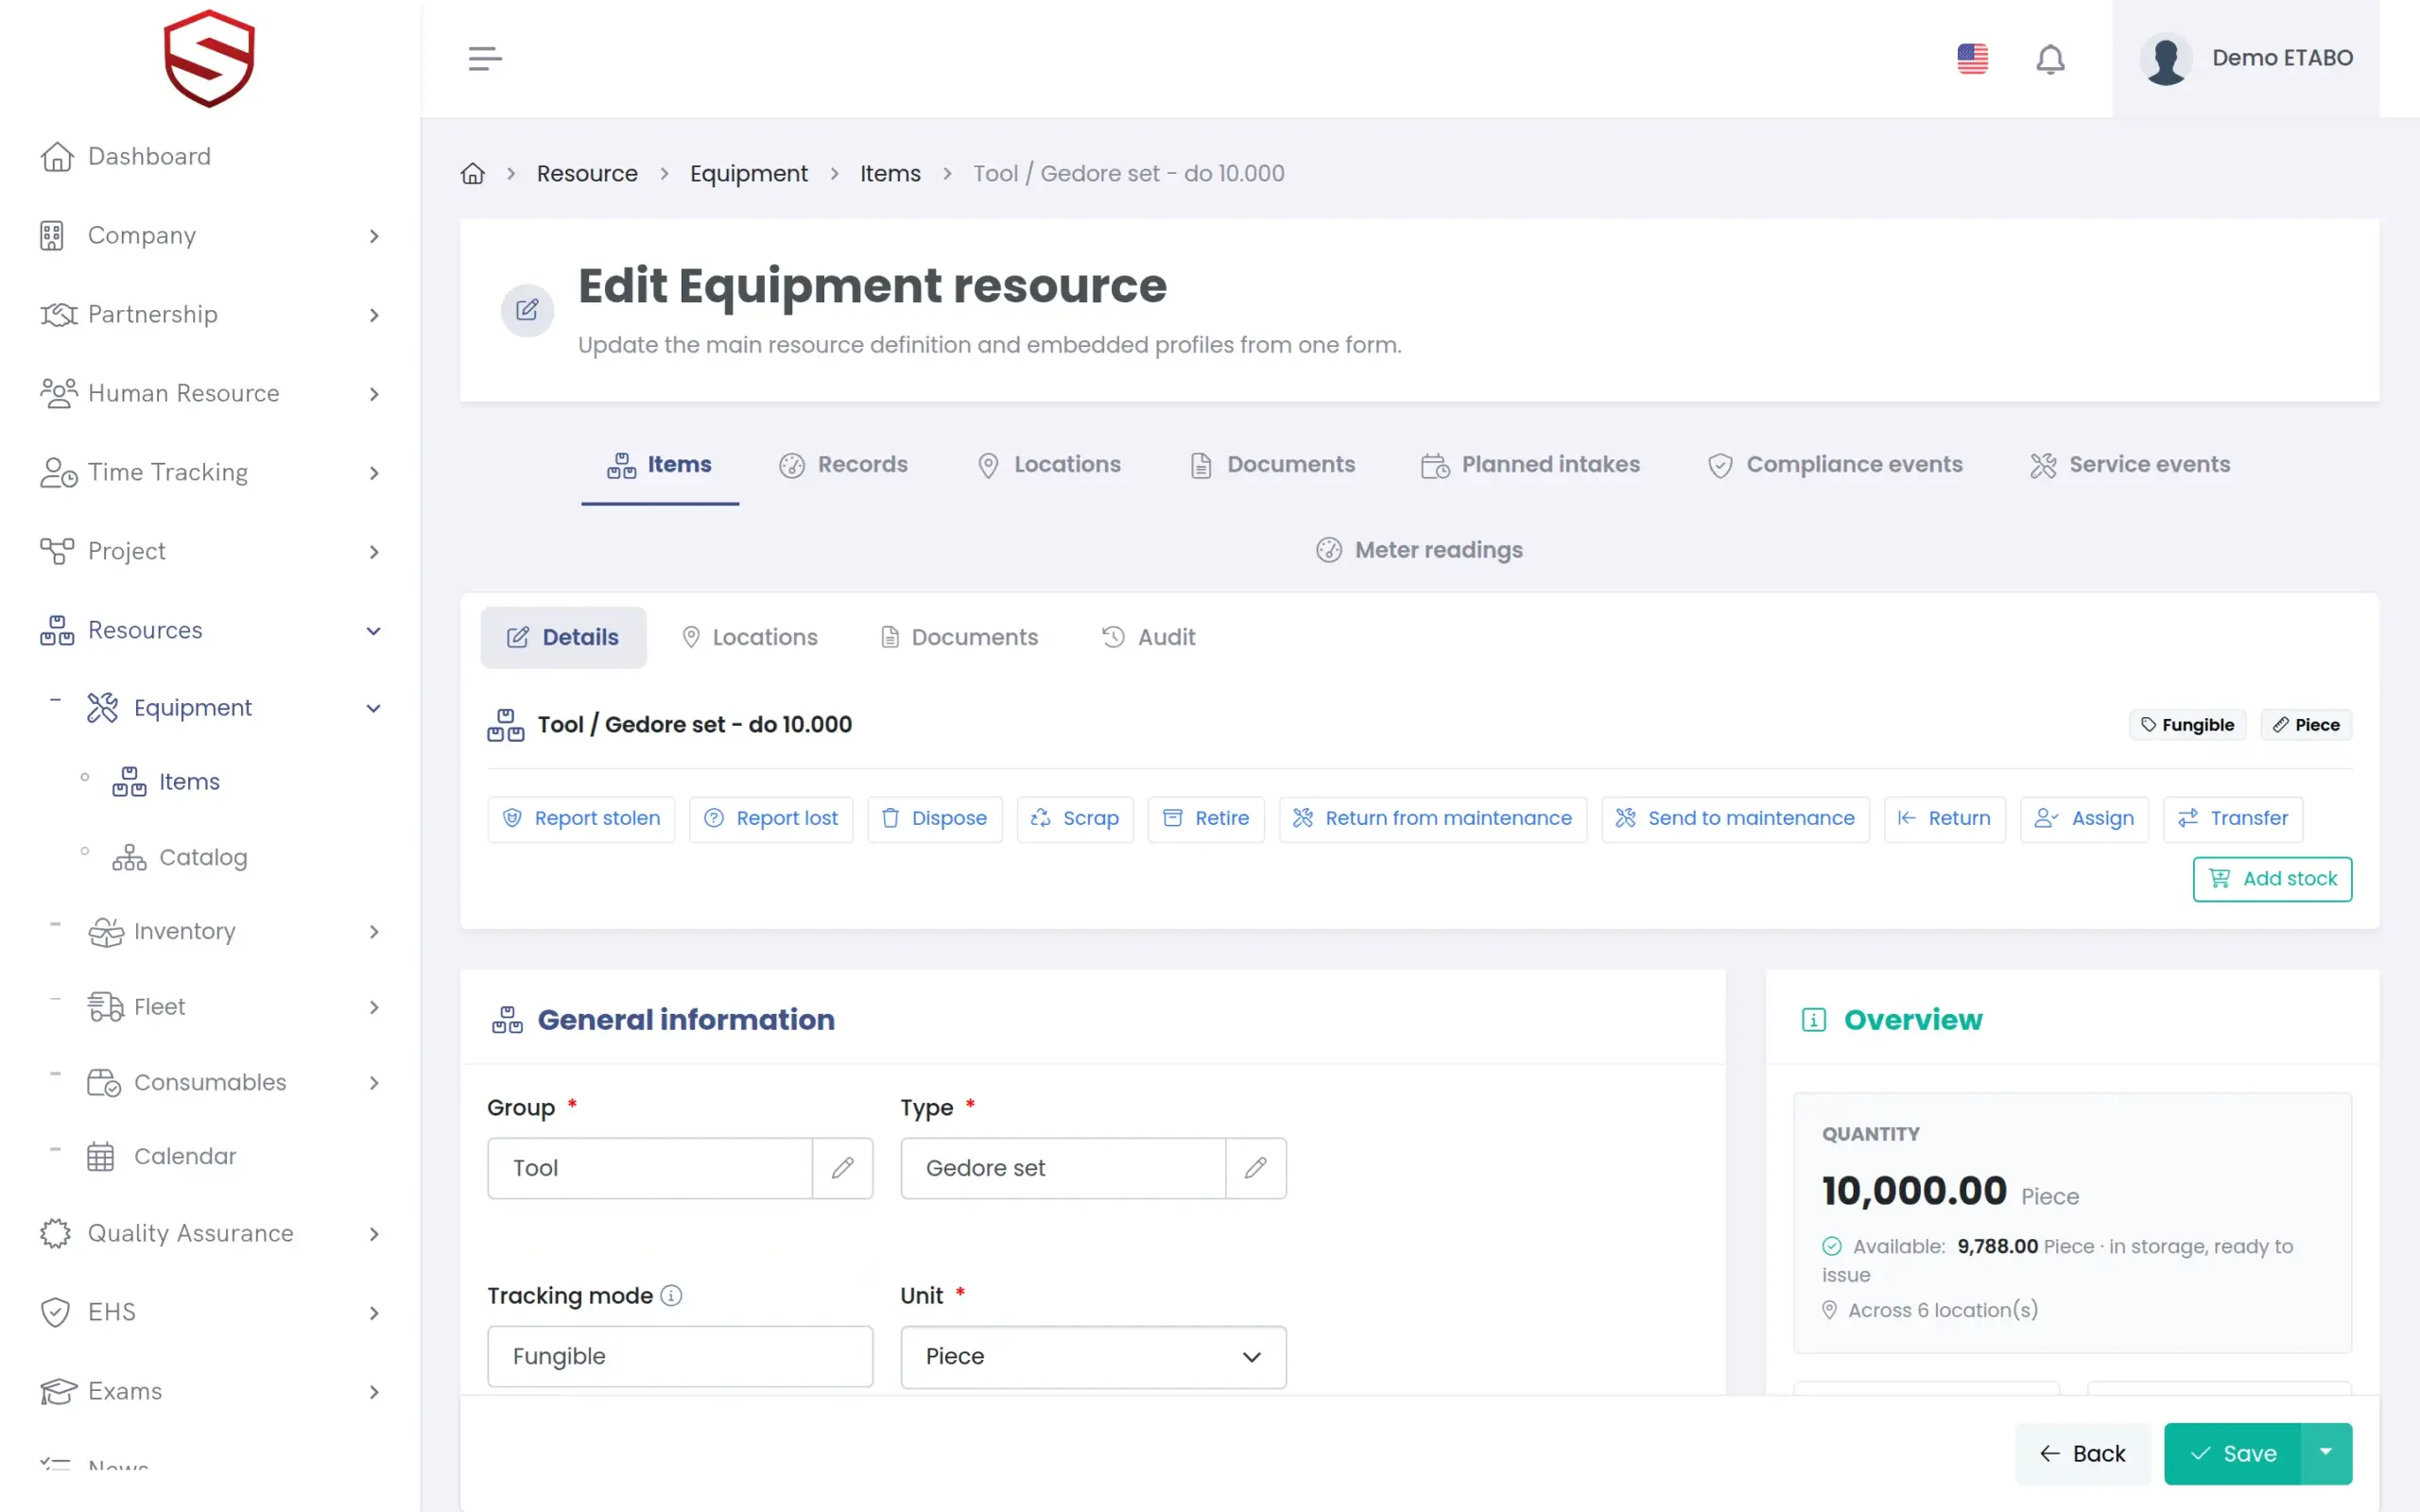Click the edit pencil icon beside page title
Viewport: 2420px width, 1512px height.
pyautogui.click(x=527, y=310)
